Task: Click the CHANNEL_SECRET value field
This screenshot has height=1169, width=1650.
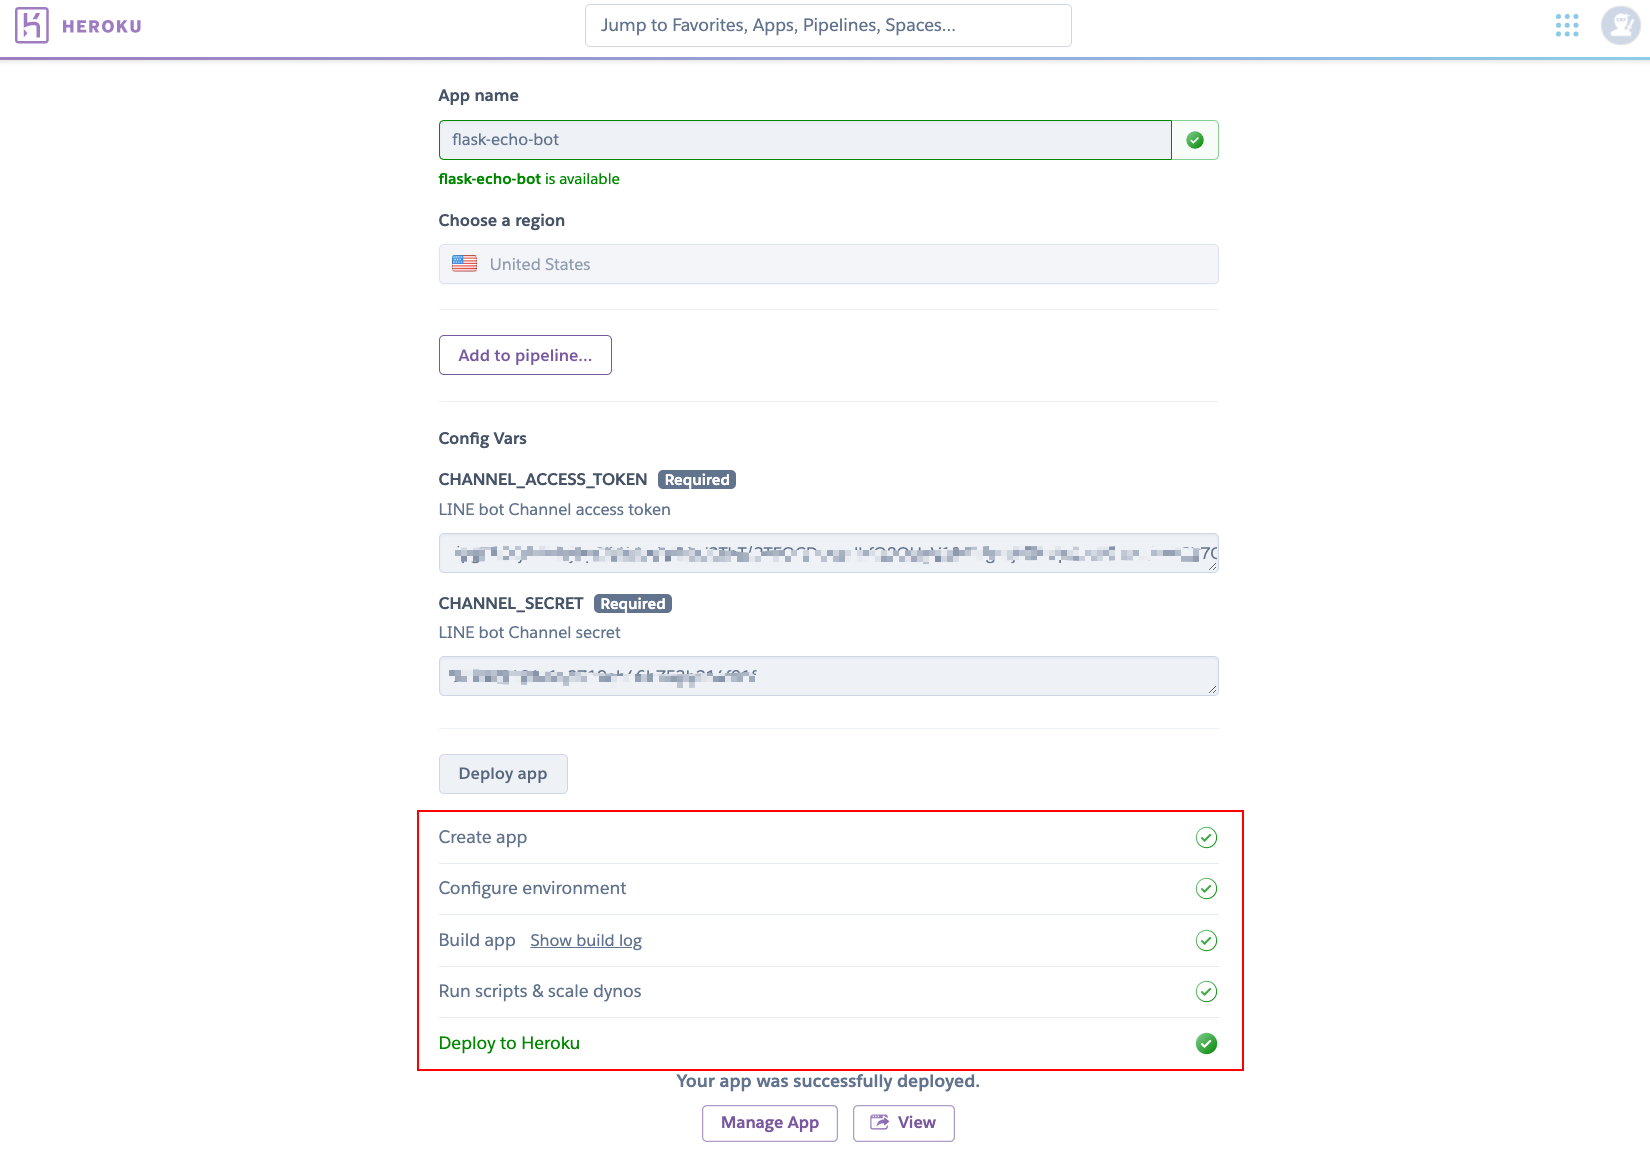Action: (828, 676)
